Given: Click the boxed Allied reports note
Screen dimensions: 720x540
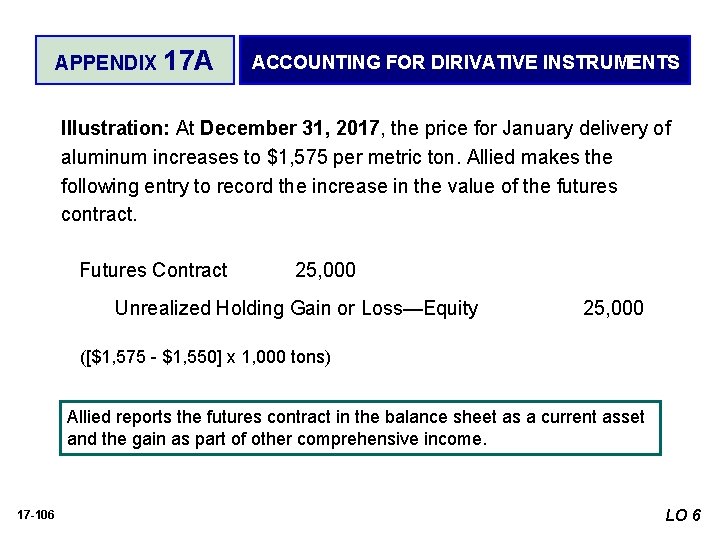Looking at the screenshot, I should click(x=360, y=428).
